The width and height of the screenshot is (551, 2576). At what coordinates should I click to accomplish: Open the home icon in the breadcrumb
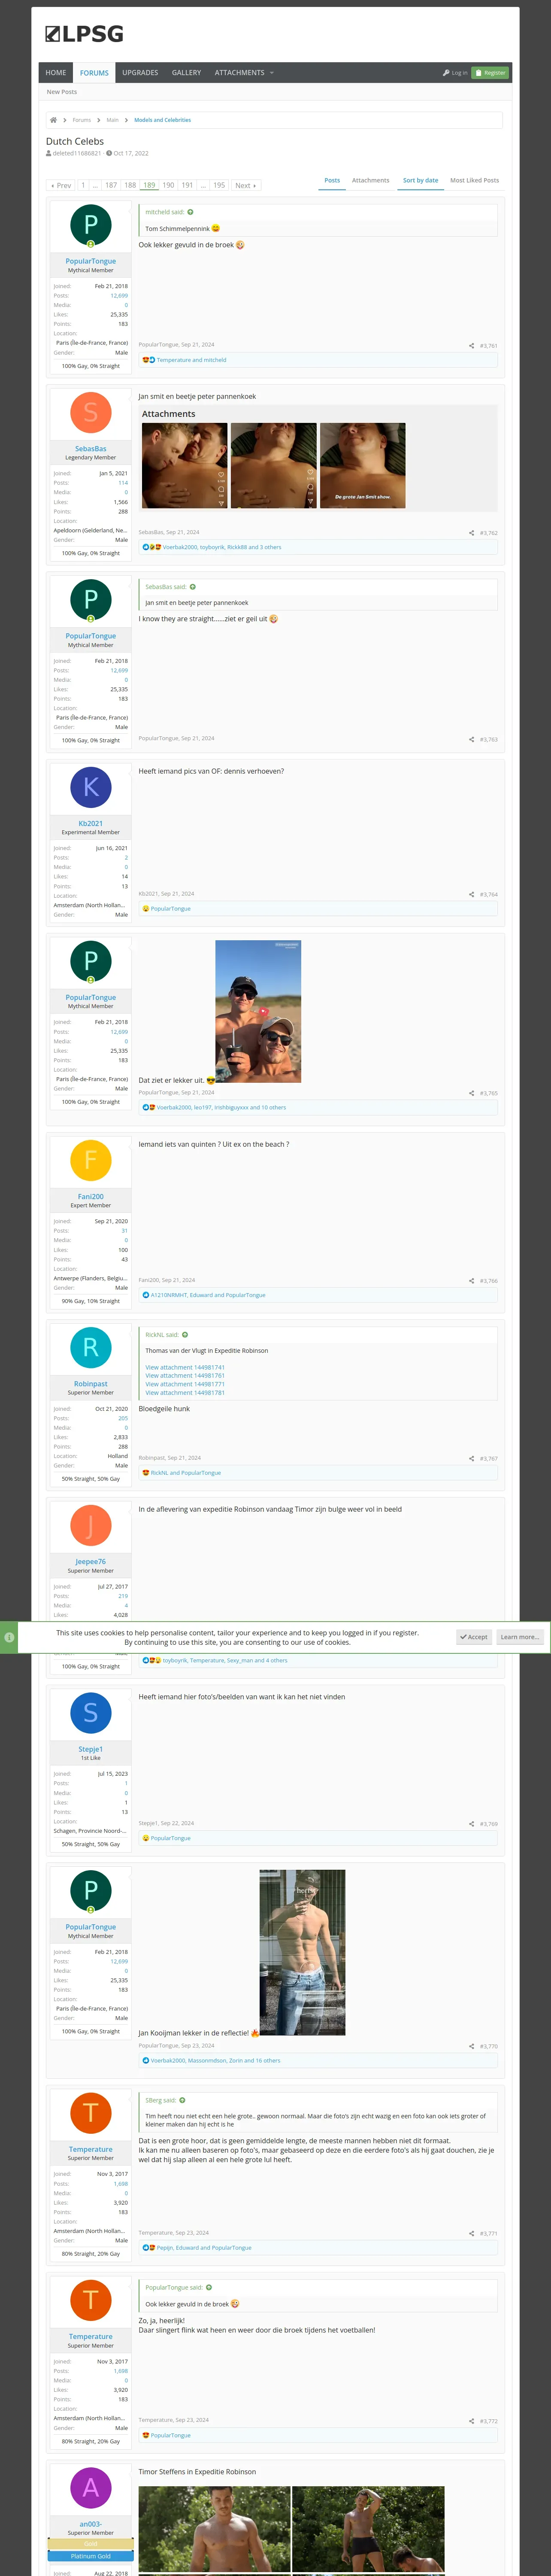pyautogui.click(x=53, y=120)
